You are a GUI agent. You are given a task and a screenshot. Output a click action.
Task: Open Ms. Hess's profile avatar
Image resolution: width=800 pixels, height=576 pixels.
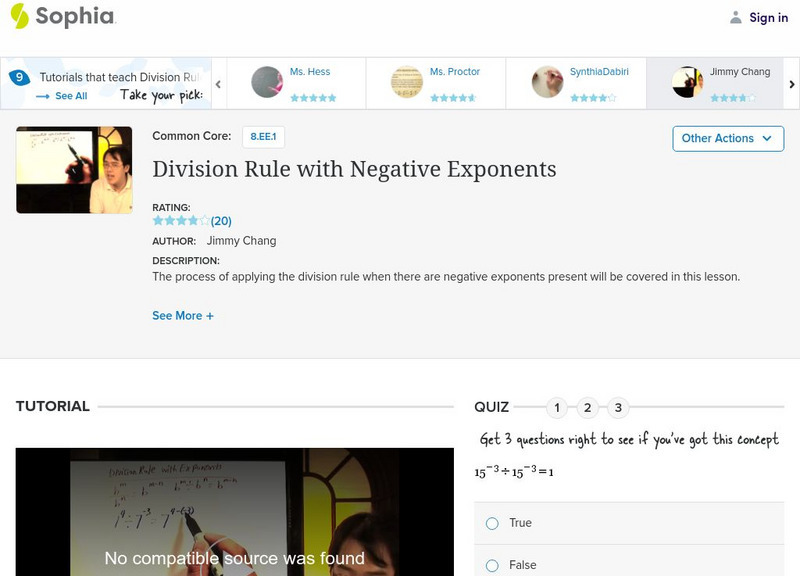(x=265, y=78)
